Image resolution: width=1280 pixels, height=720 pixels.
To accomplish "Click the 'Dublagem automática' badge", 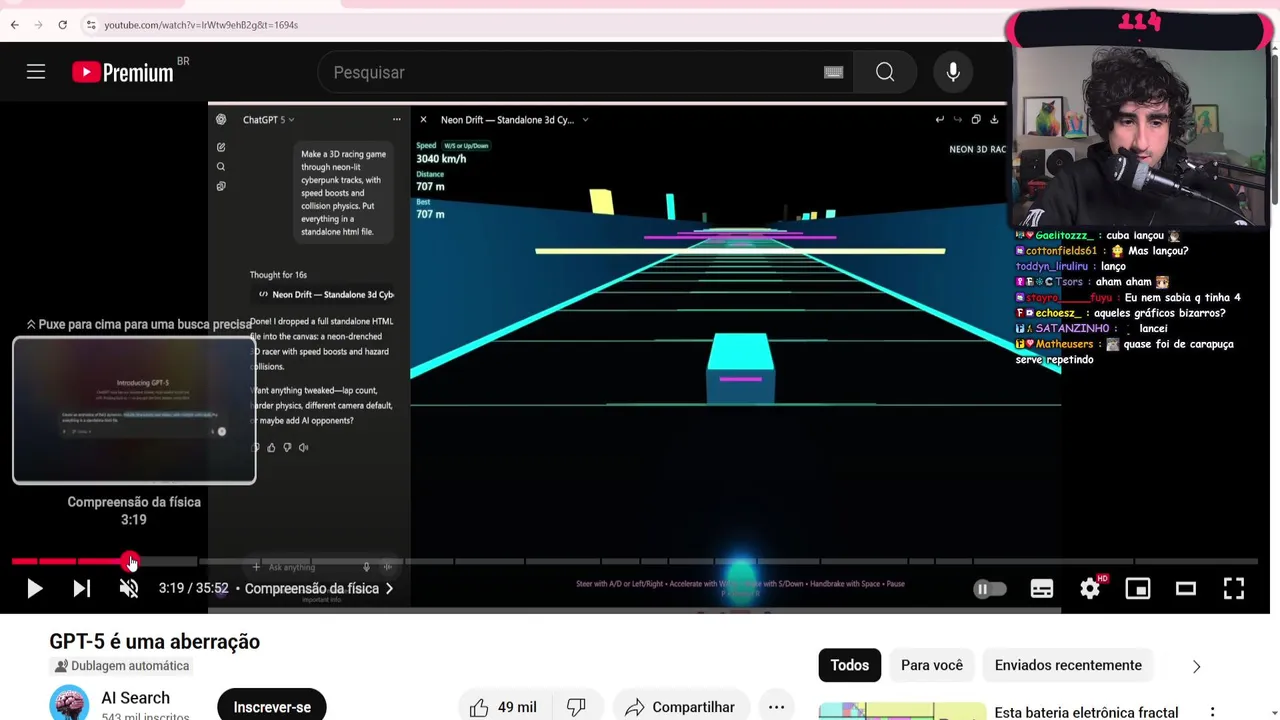I will [x=121, y=666].
